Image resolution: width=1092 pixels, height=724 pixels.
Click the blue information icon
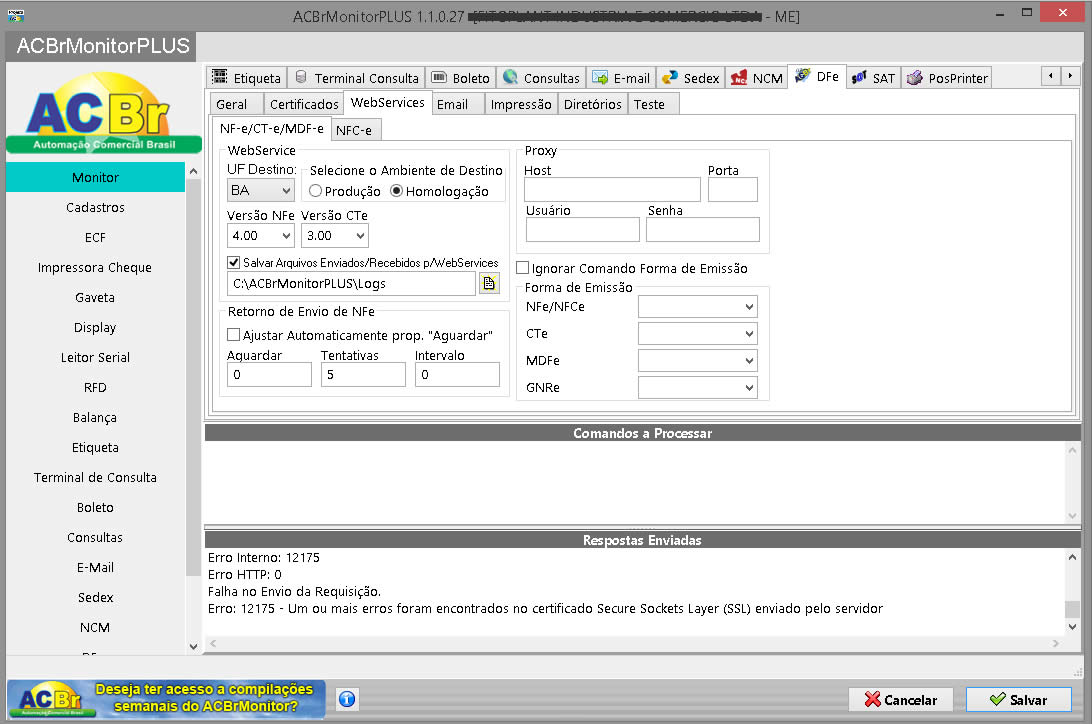(347, 699)
